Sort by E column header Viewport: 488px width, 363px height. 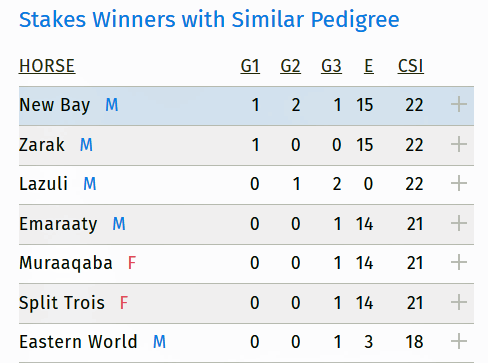click(x=368, y=66)
